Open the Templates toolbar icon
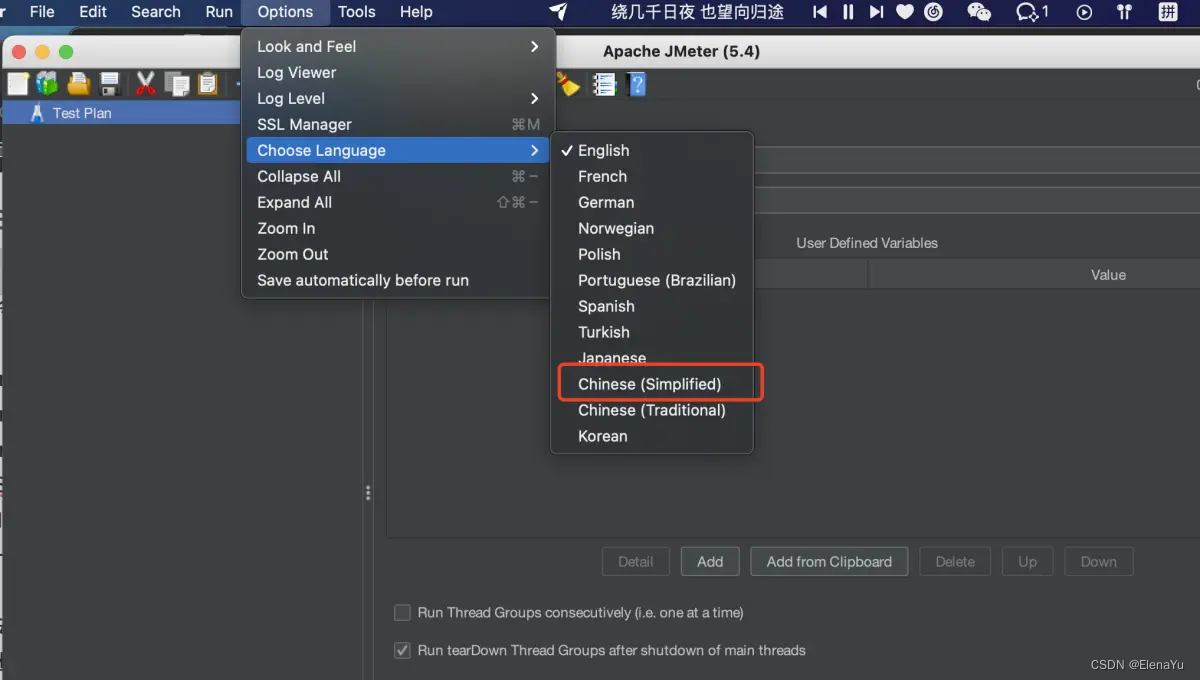1200x680 pixels. [47, 84]
